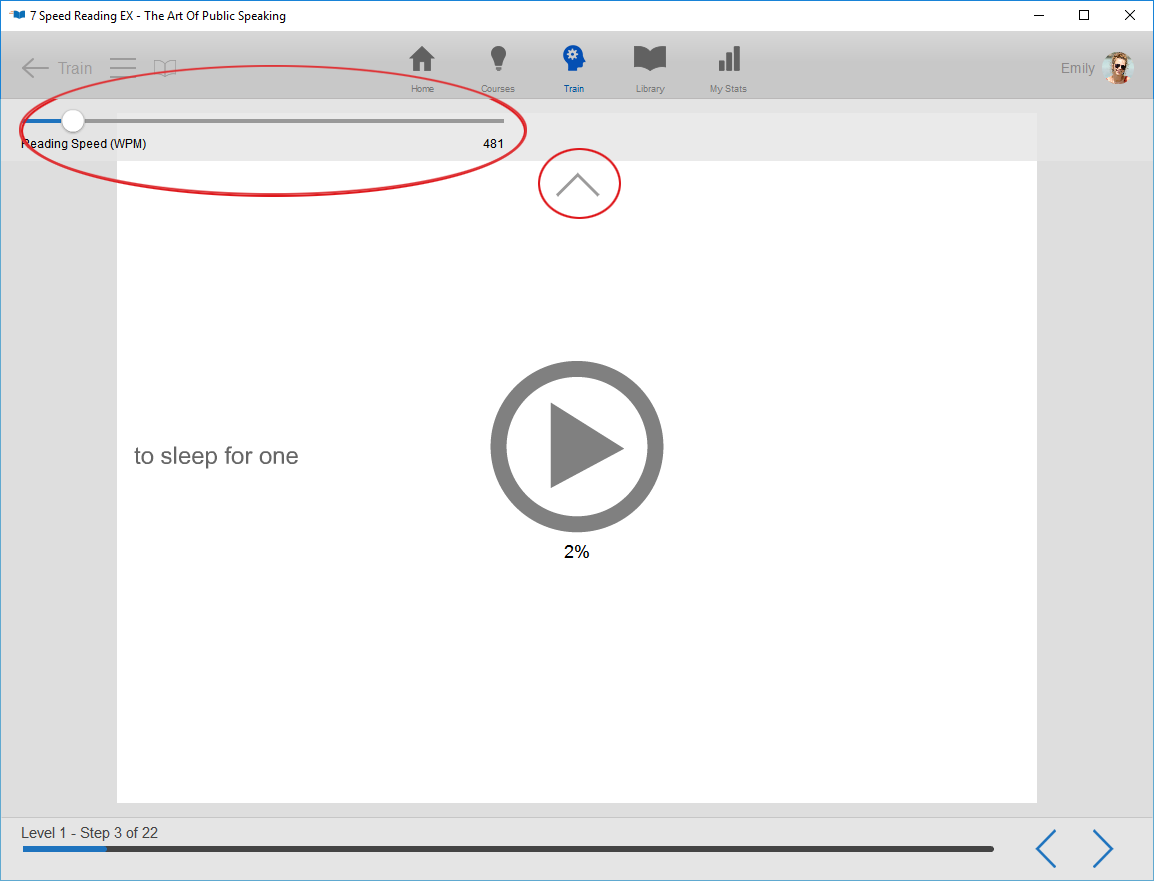Click the displayed text "to sleep for one"
This screenshot has width=1154, height=881.
[216, 456]
